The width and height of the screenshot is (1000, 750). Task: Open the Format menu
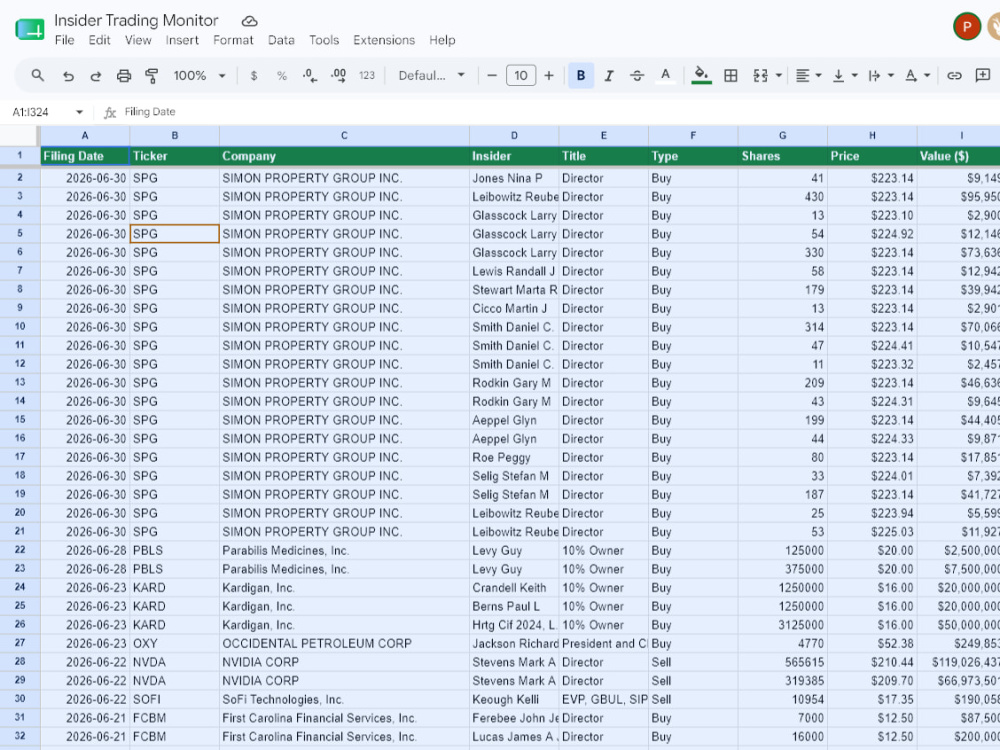tap(233, 40)
